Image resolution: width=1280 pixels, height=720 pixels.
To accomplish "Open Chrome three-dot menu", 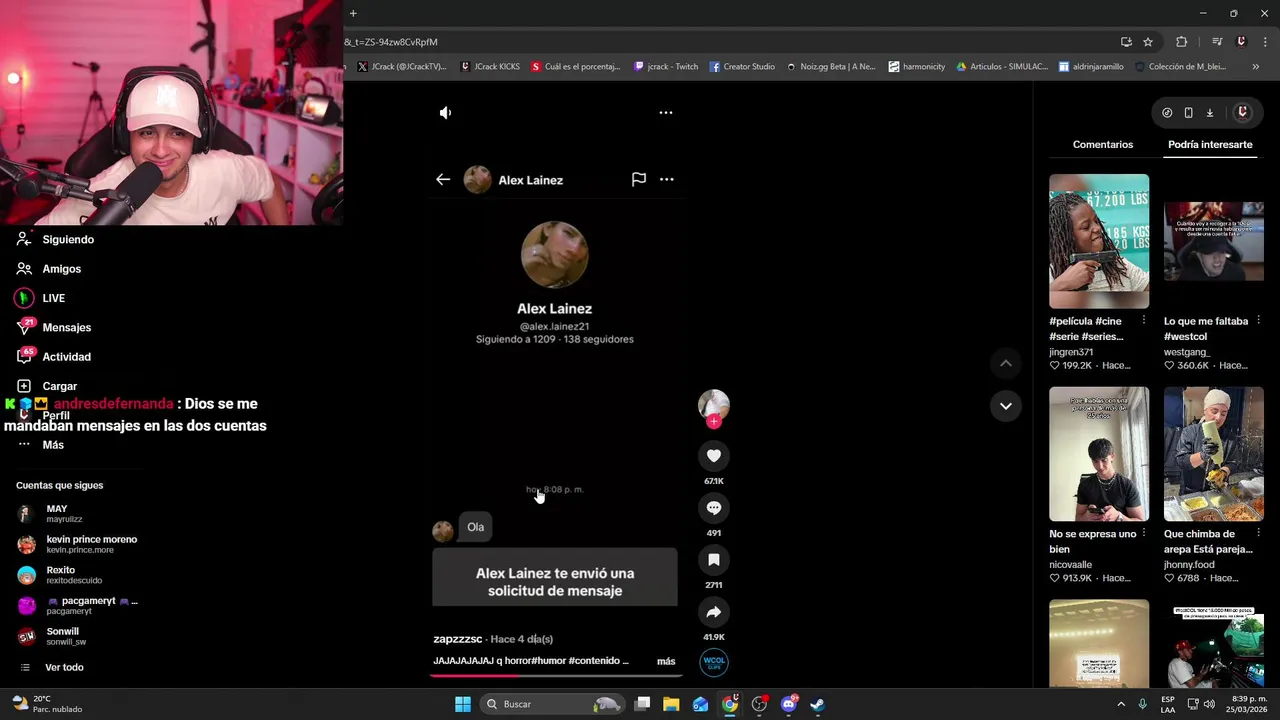I will click(x=1265, y=42).
